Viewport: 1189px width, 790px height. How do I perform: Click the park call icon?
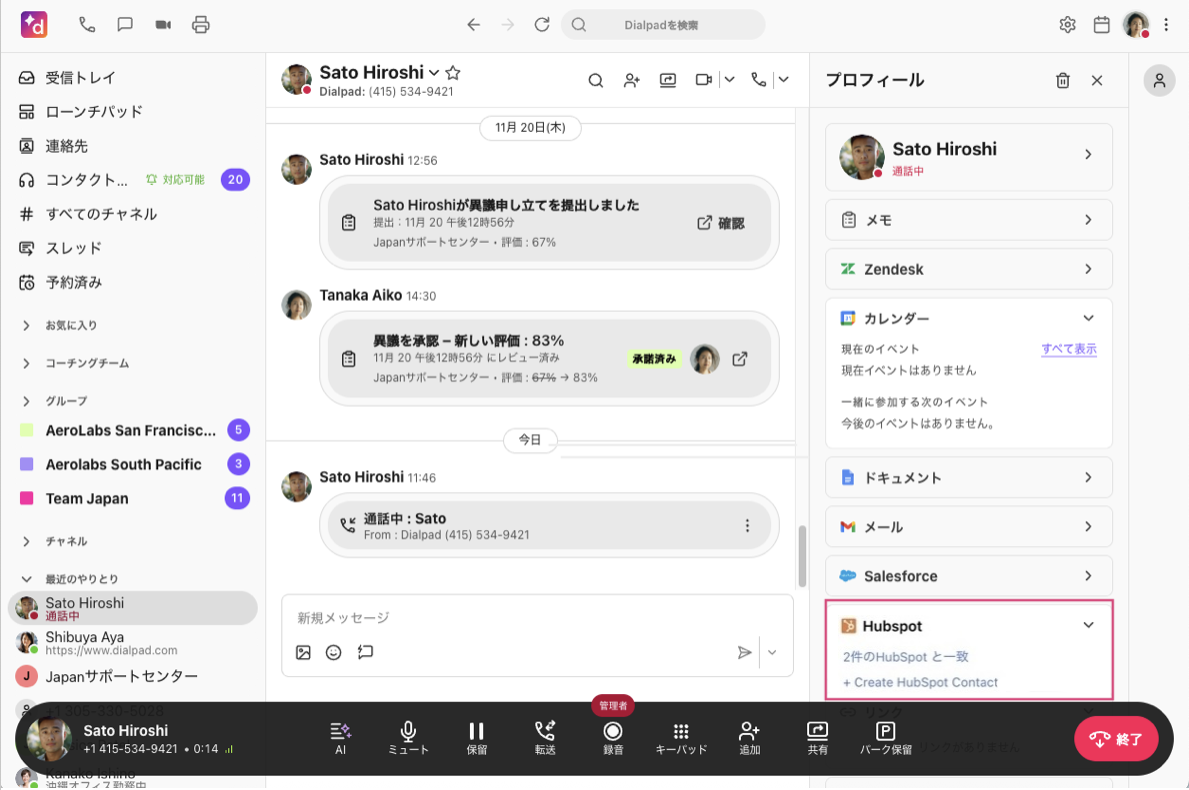tap(886, 737)
